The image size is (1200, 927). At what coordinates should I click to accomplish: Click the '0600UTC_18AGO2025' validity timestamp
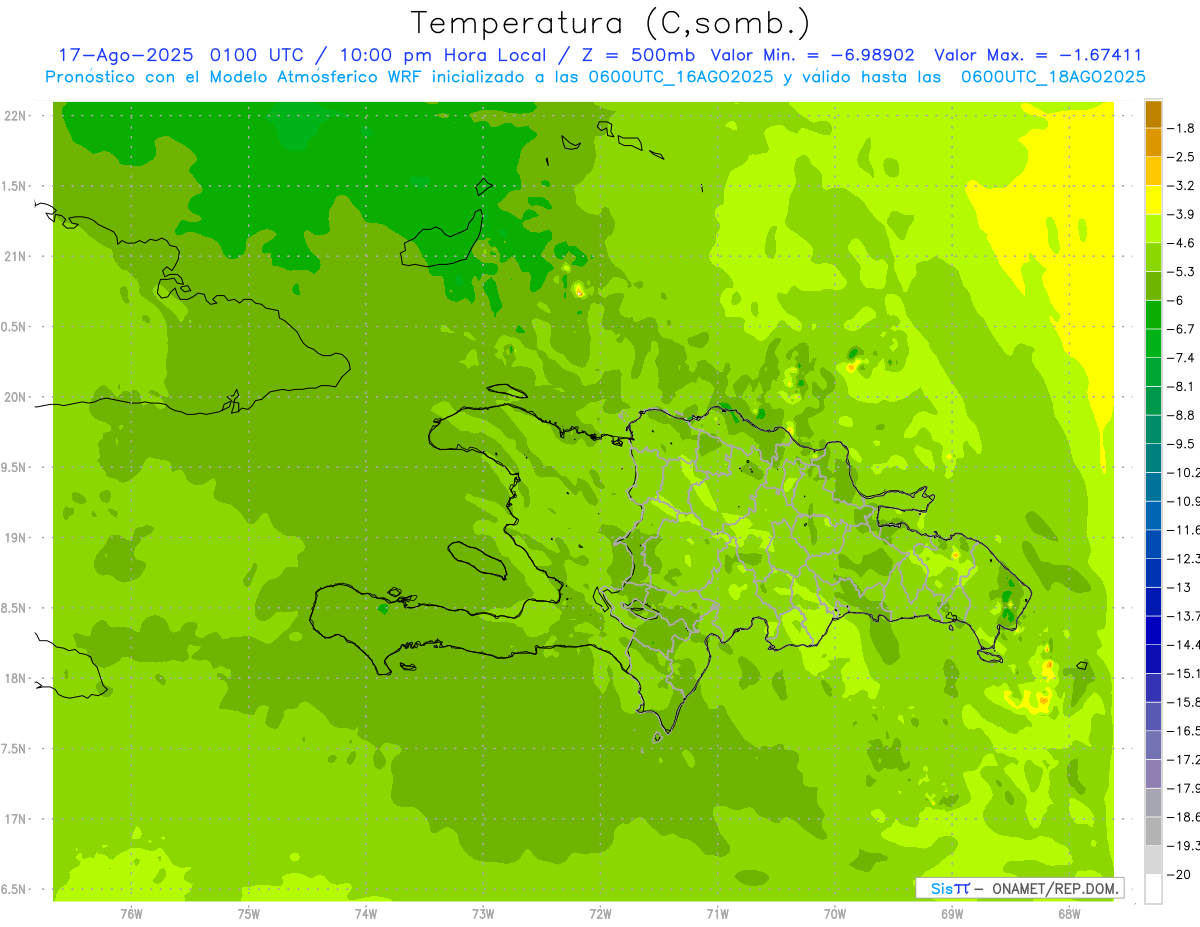tap(1053, 77)
